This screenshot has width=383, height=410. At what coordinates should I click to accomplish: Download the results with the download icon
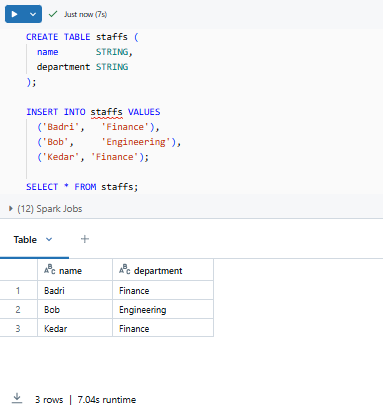[17, 398]
